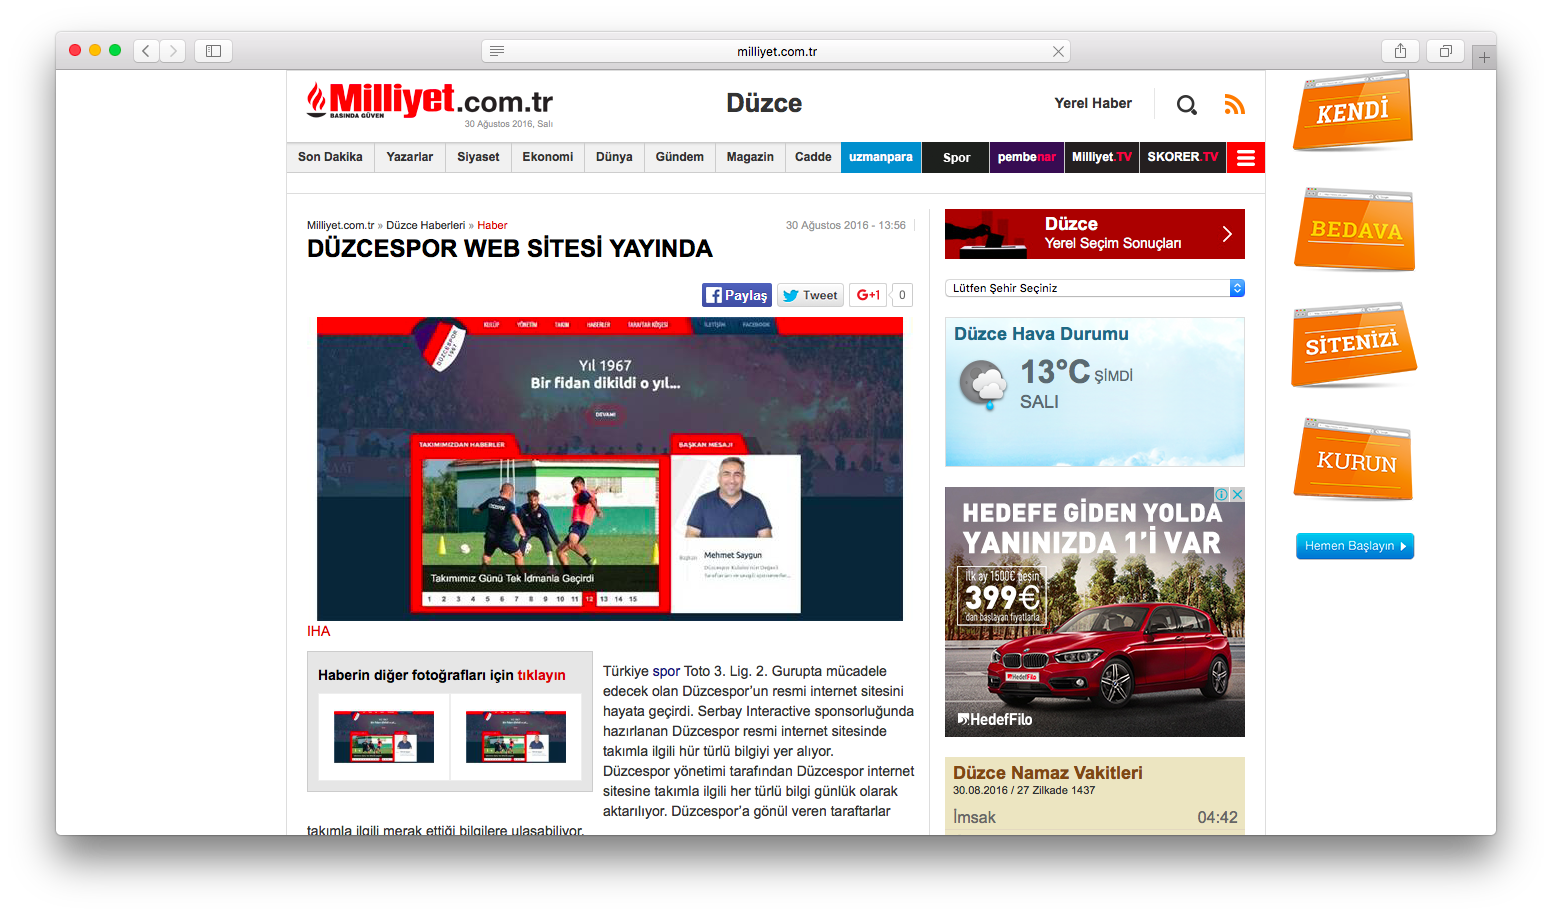
Task: Open the black Spor tab
Action: (x=956, y=157)
